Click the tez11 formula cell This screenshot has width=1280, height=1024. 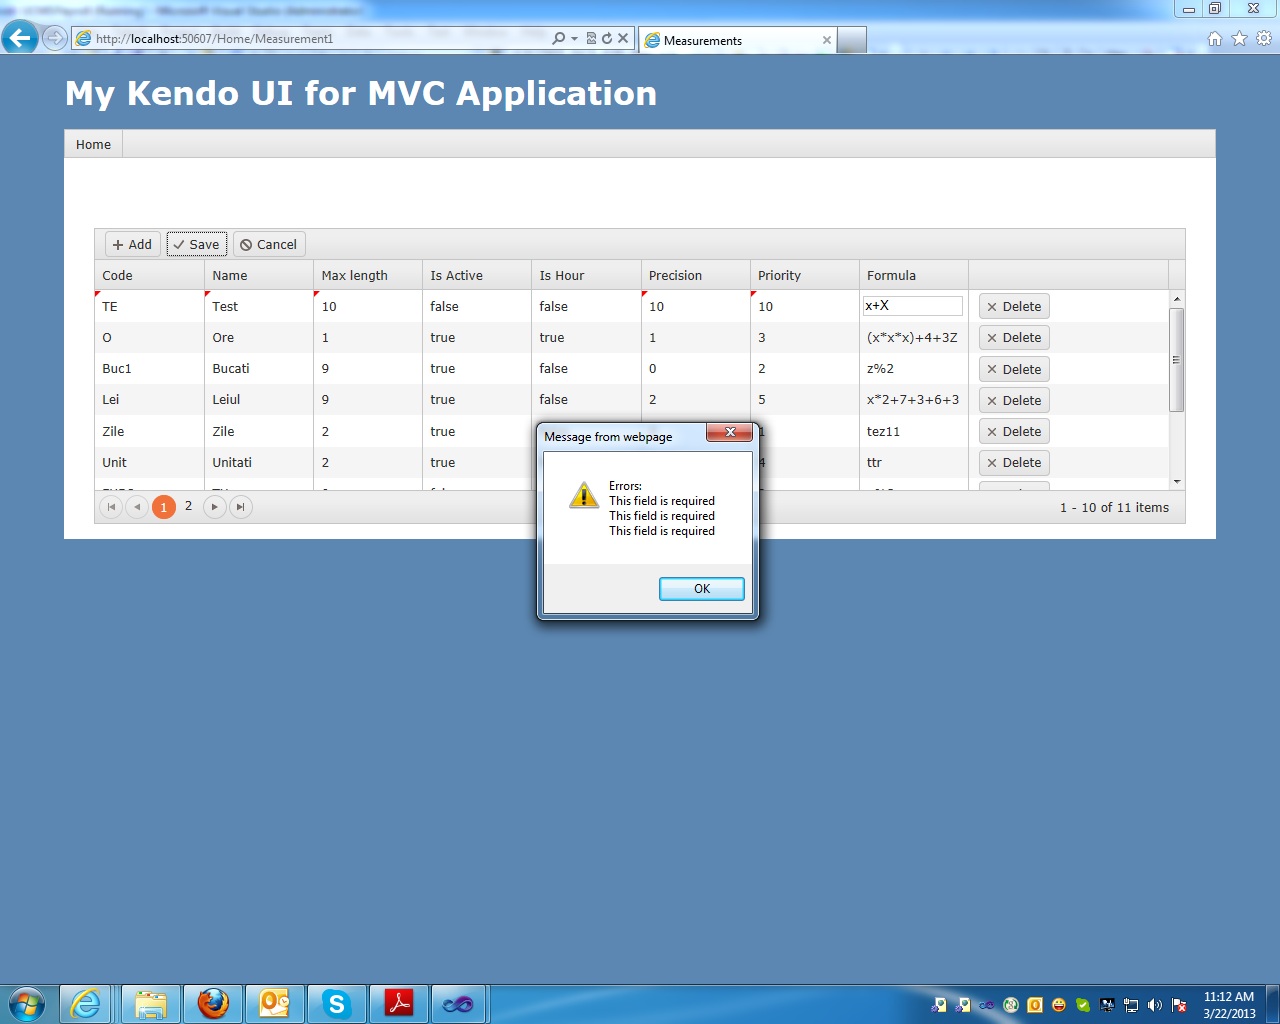click(913, 431)
